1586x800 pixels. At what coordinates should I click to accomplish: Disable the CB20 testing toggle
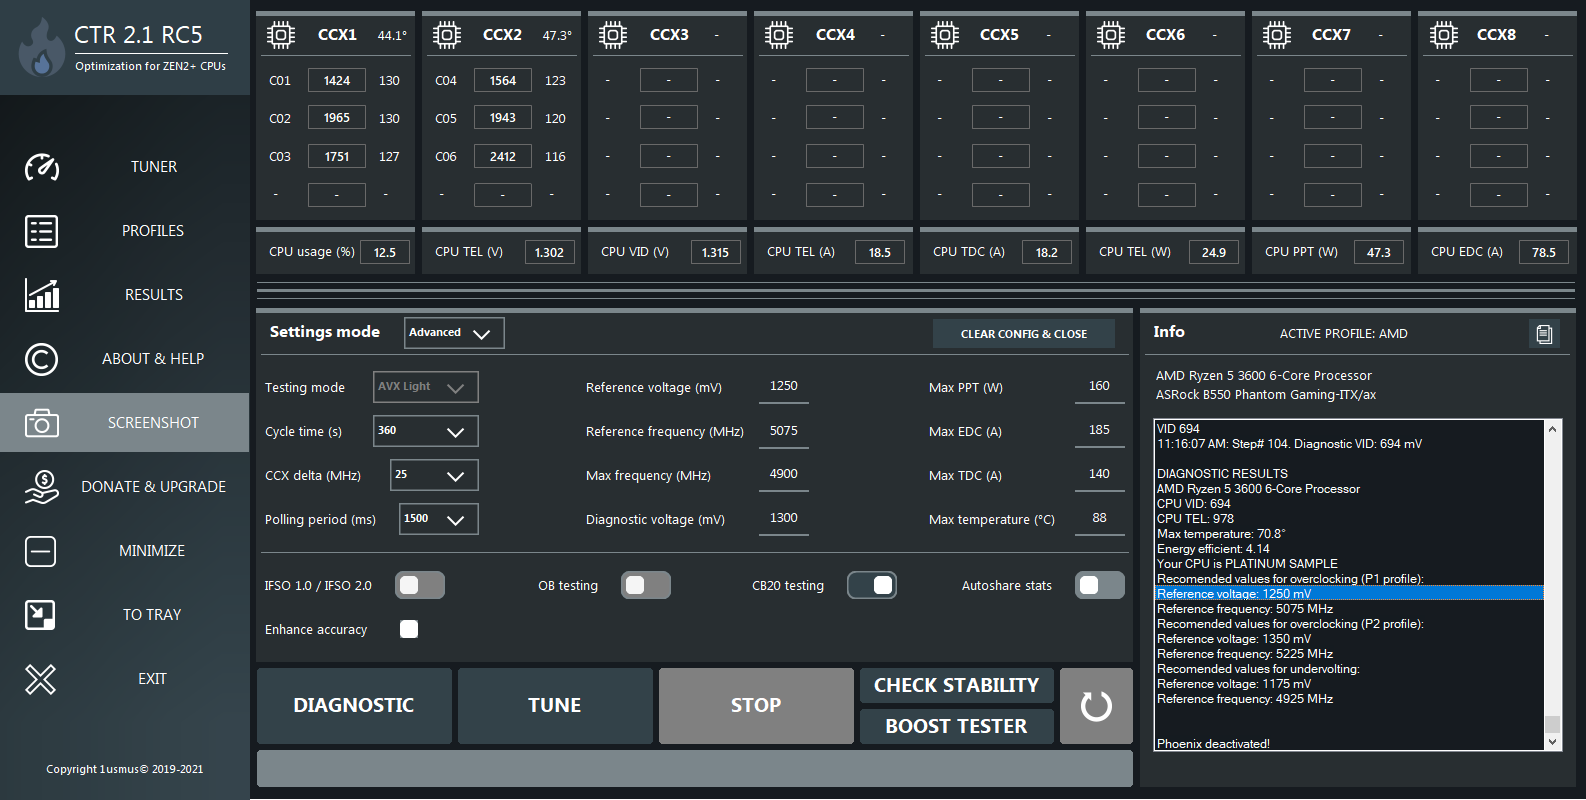(872, 585)
